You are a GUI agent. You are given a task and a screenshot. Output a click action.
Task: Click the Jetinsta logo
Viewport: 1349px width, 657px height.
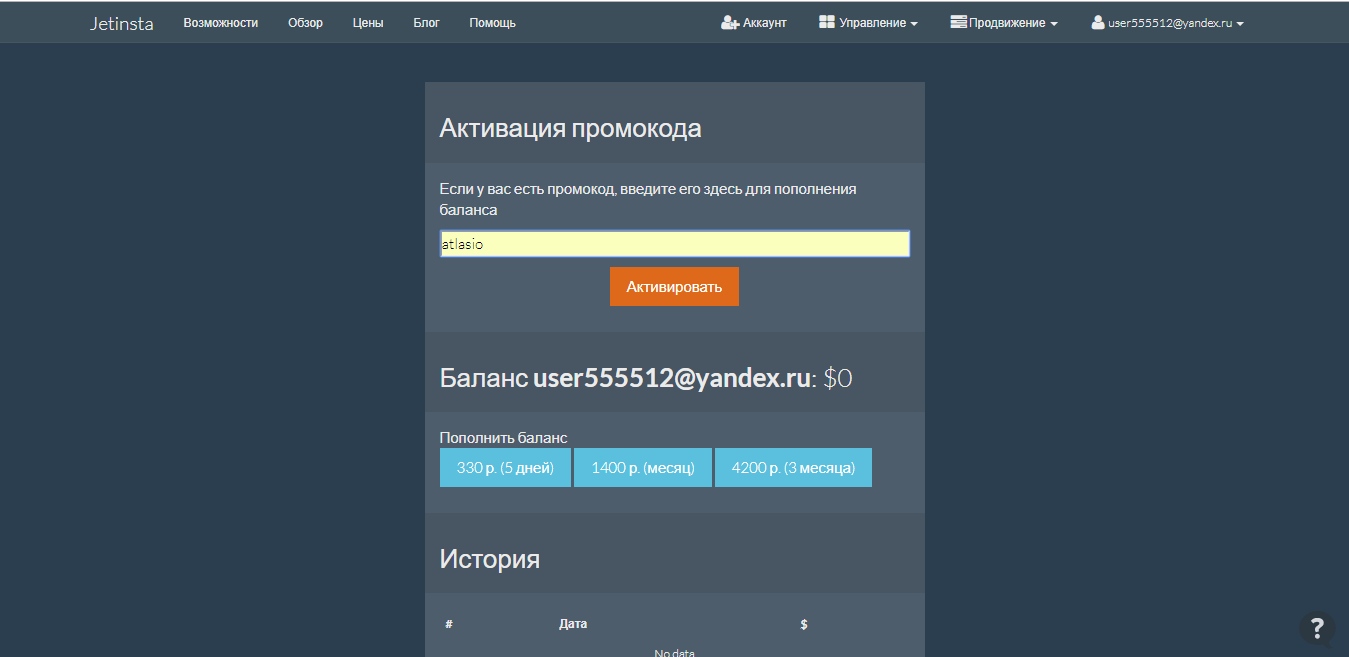pyautogui.click(x=121, y=23)
